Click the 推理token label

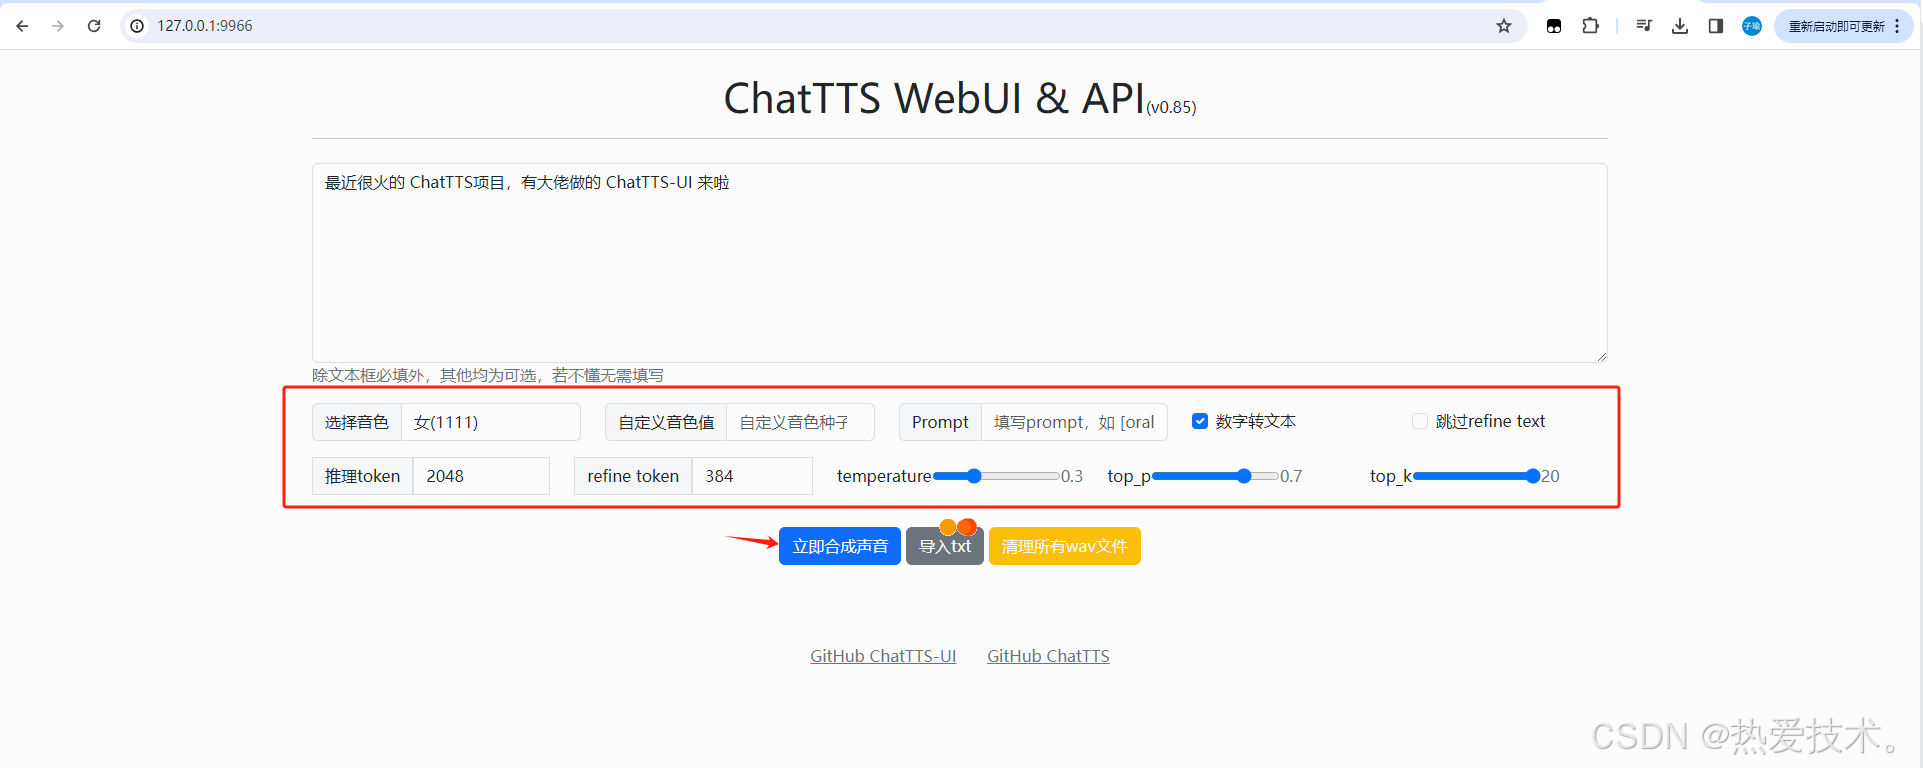[x=362, y=476]
